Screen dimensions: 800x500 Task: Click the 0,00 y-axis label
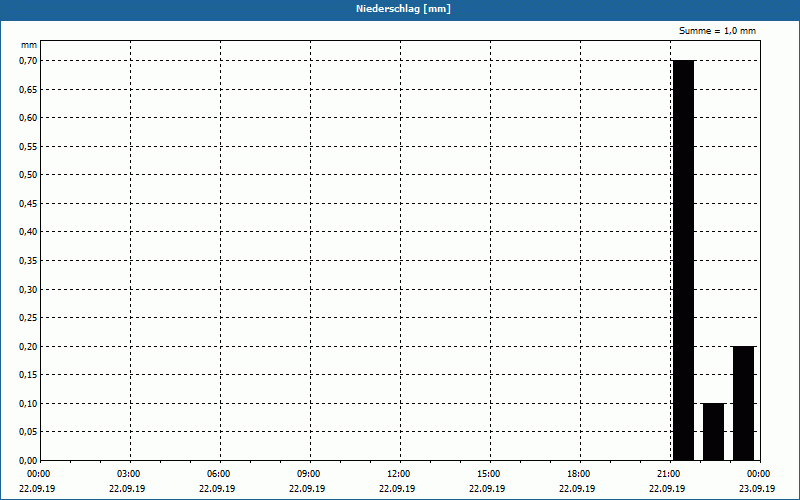[x=28, y=461]
